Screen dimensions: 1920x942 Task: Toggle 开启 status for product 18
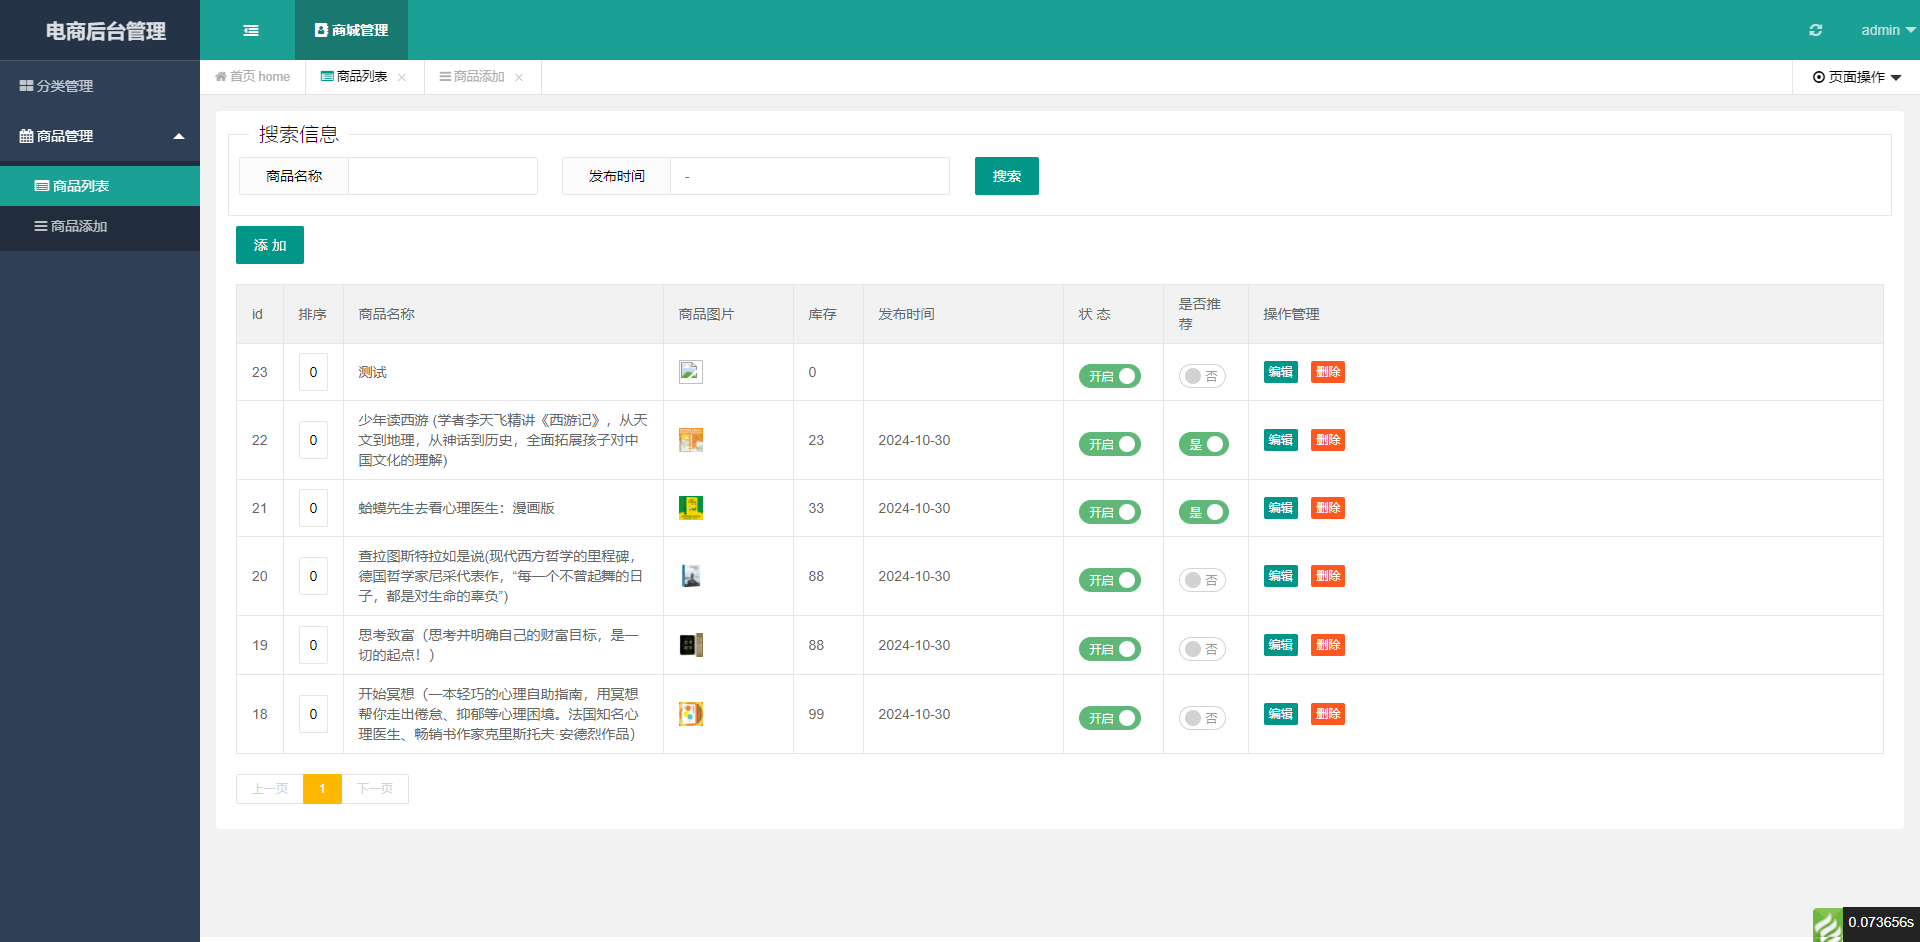pos(1110,718)
